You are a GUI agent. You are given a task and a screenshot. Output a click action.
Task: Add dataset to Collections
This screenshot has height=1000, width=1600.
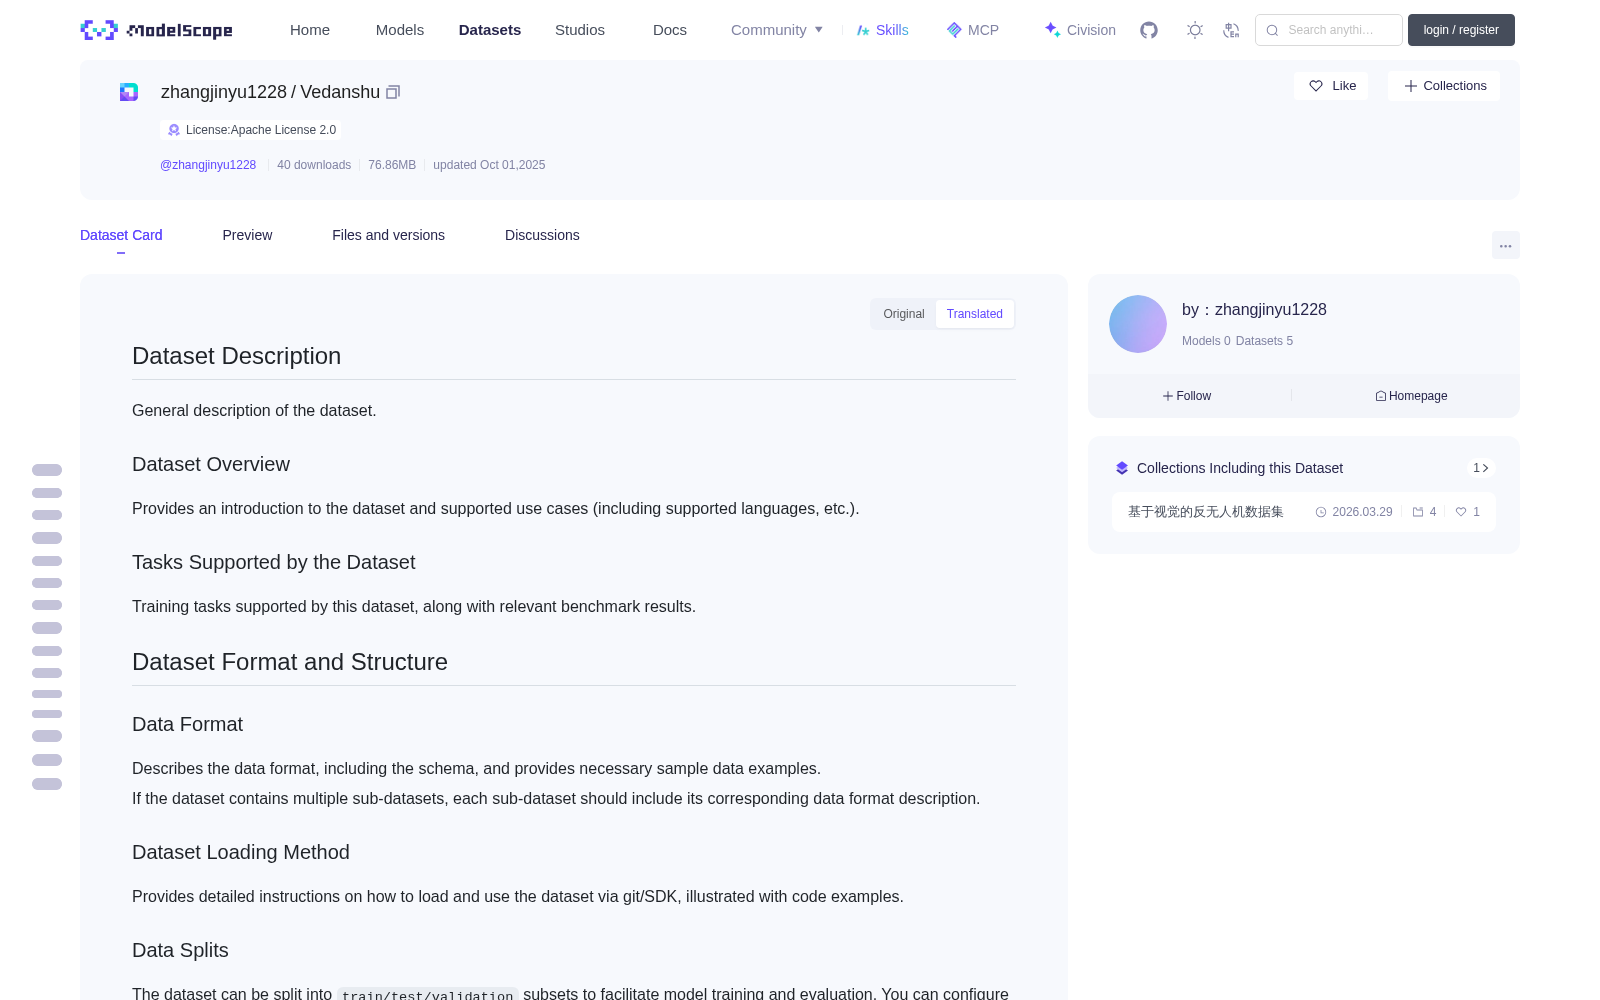point(1444,86)
